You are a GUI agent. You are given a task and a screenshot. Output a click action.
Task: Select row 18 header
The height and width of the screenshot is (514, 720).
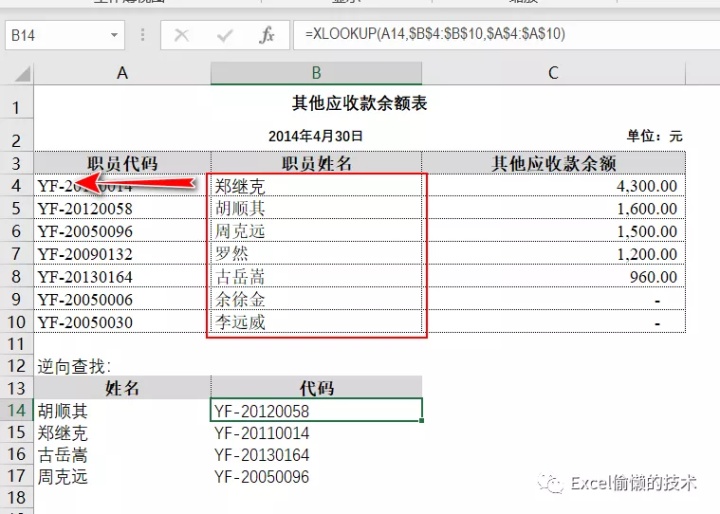tap(17, 497)
